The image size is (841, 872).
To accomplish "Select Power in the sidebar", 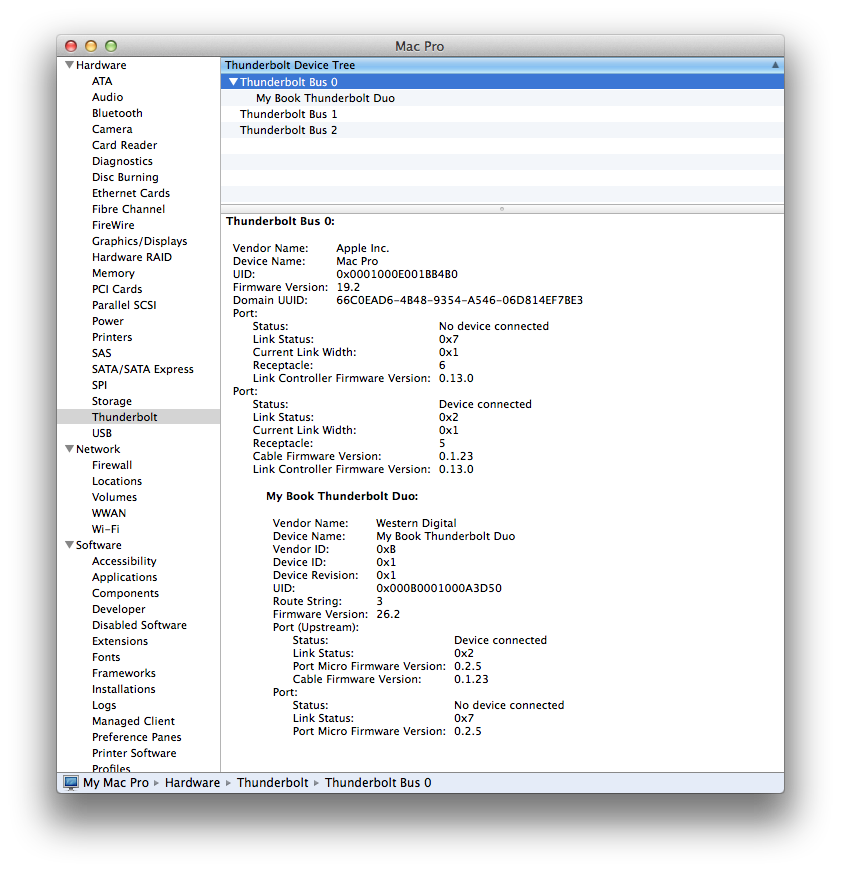I will [x=108, y=321].
